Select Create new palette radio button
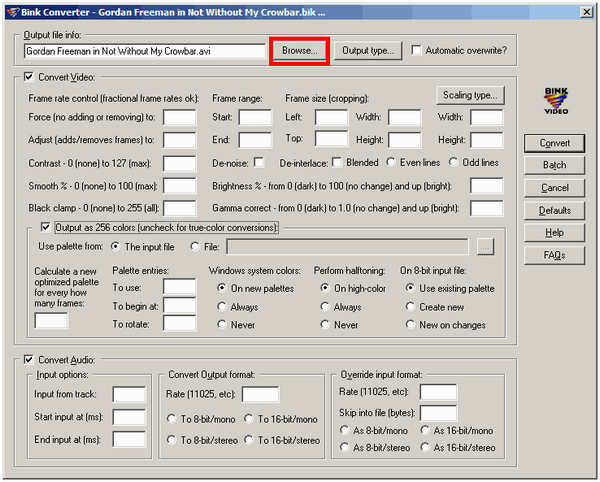This screenshot has width=600, height=482. click(410, 306)
